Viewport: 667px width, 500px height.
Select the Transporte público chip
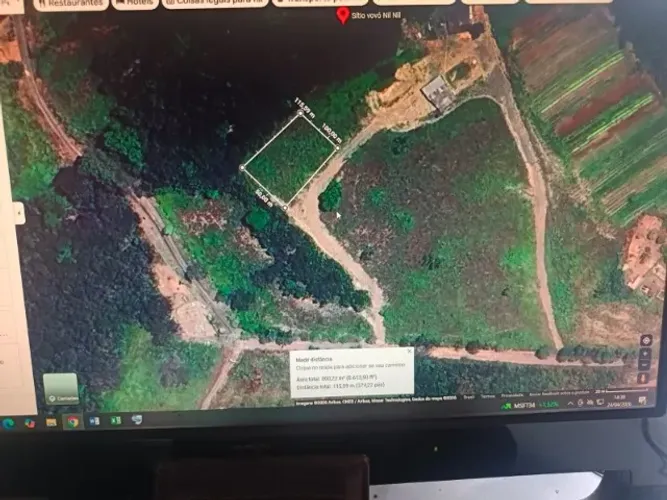point(321,2)
